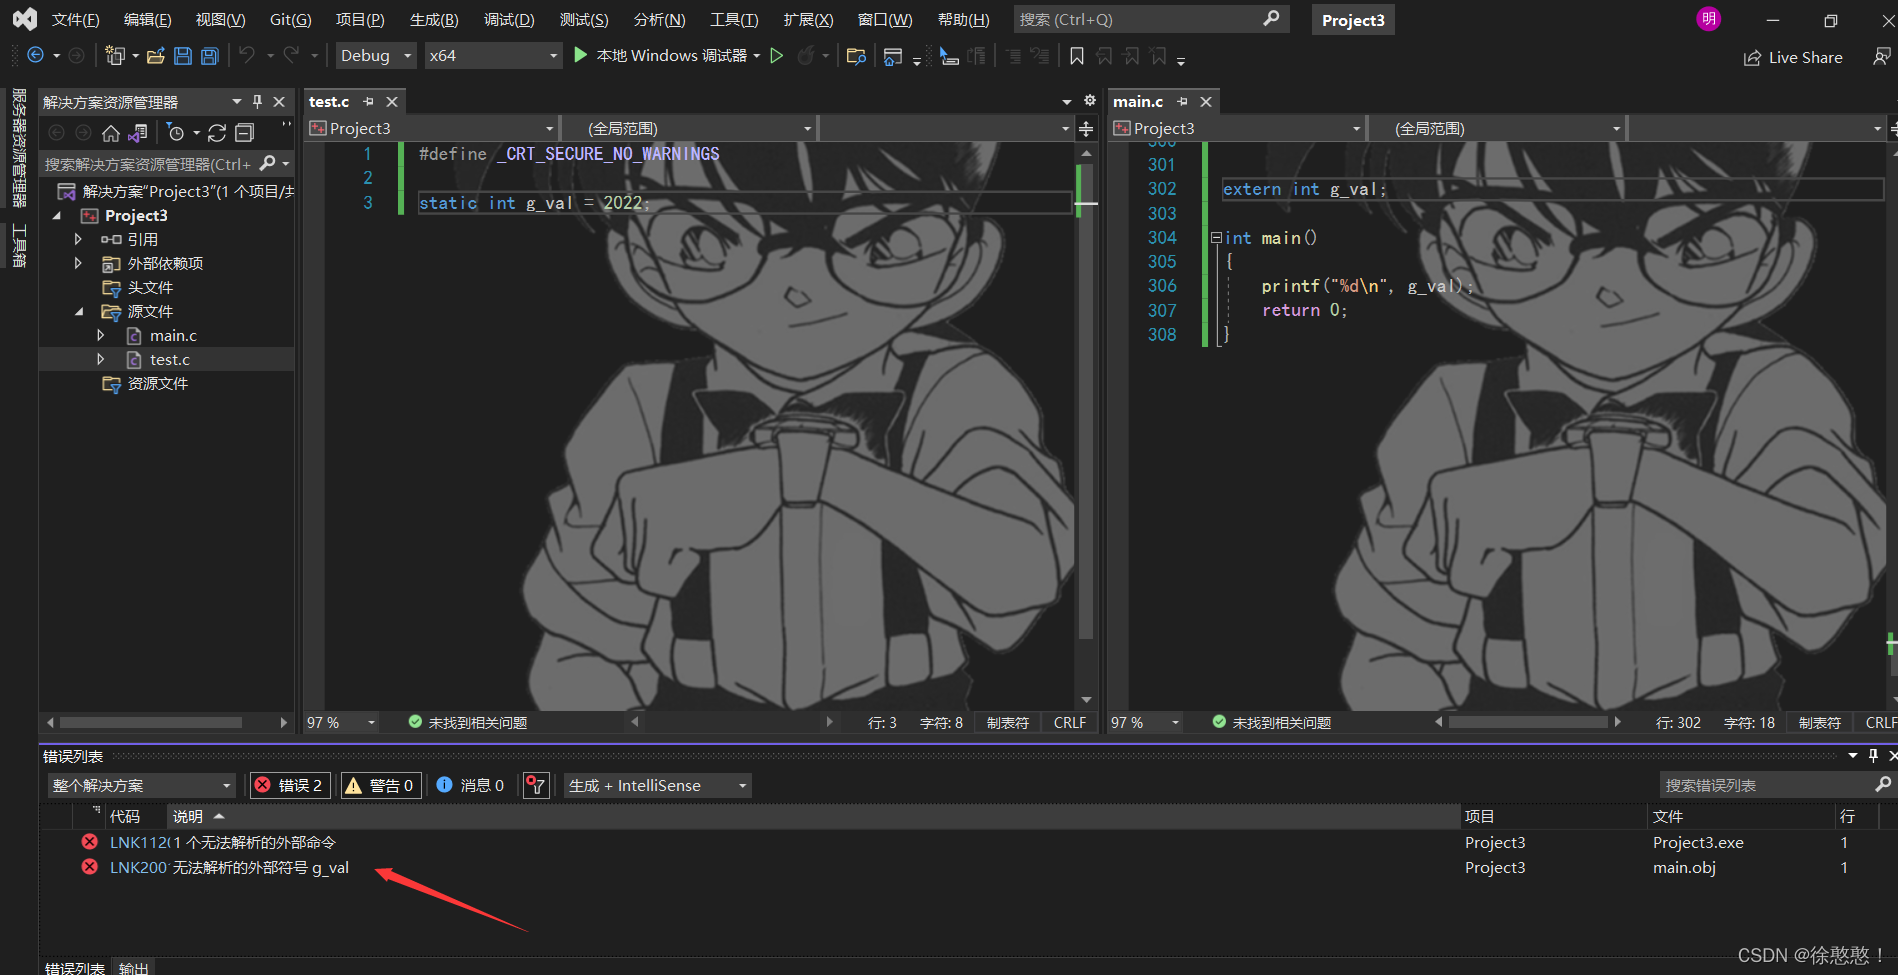1898x975 pixels.
Task: Switch to the main.c editor tab
Action: pos(1138,102)
